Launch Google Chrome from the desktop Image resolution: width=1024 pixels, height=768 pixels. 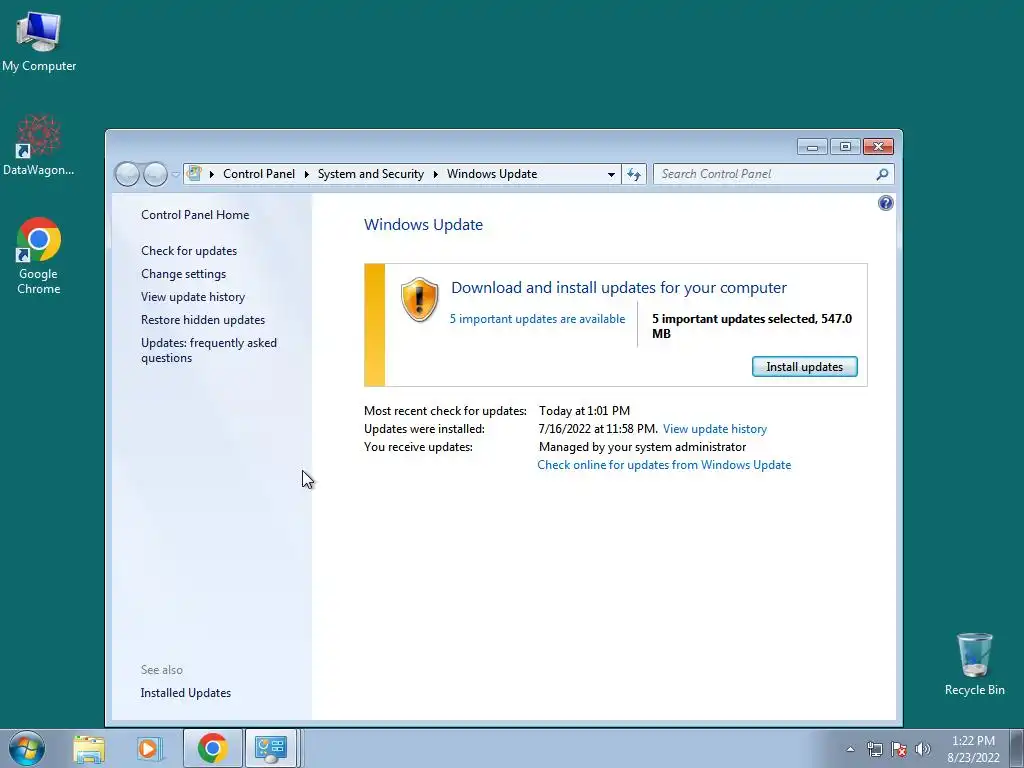[x=39, y=255]
